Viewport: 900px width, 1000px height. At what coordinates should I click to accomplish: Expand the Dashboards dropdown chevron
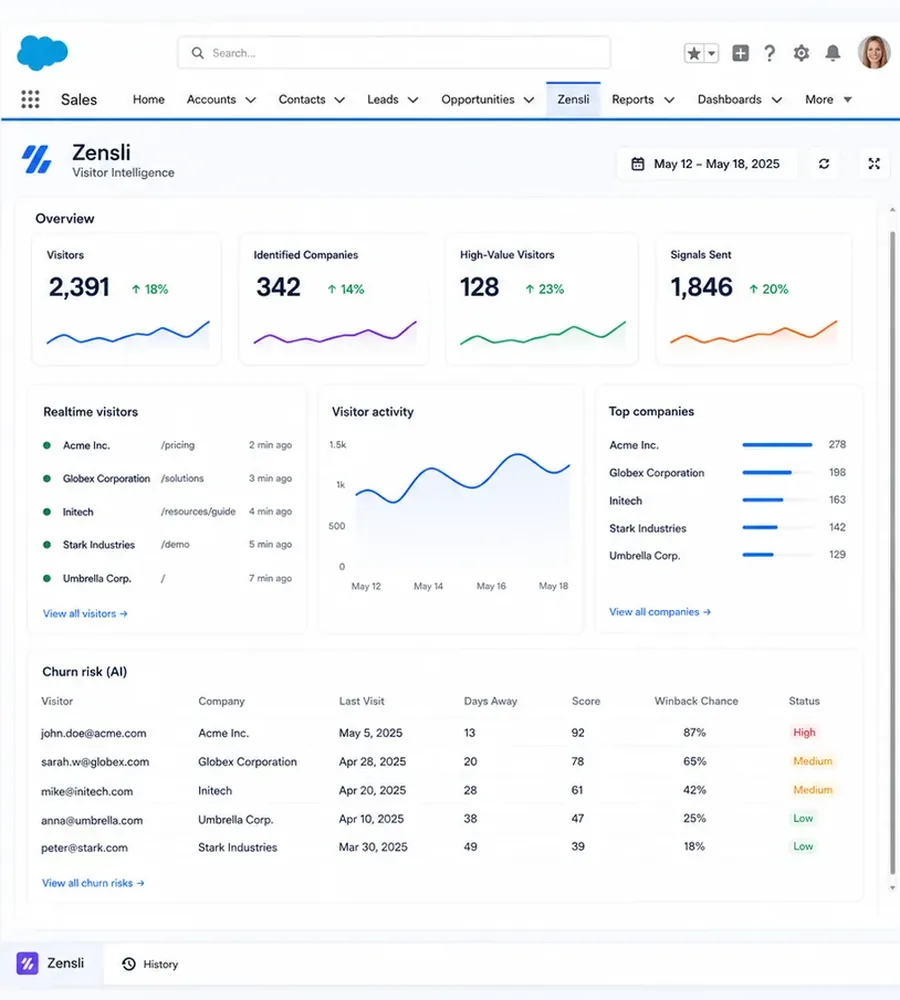[777, 100]
